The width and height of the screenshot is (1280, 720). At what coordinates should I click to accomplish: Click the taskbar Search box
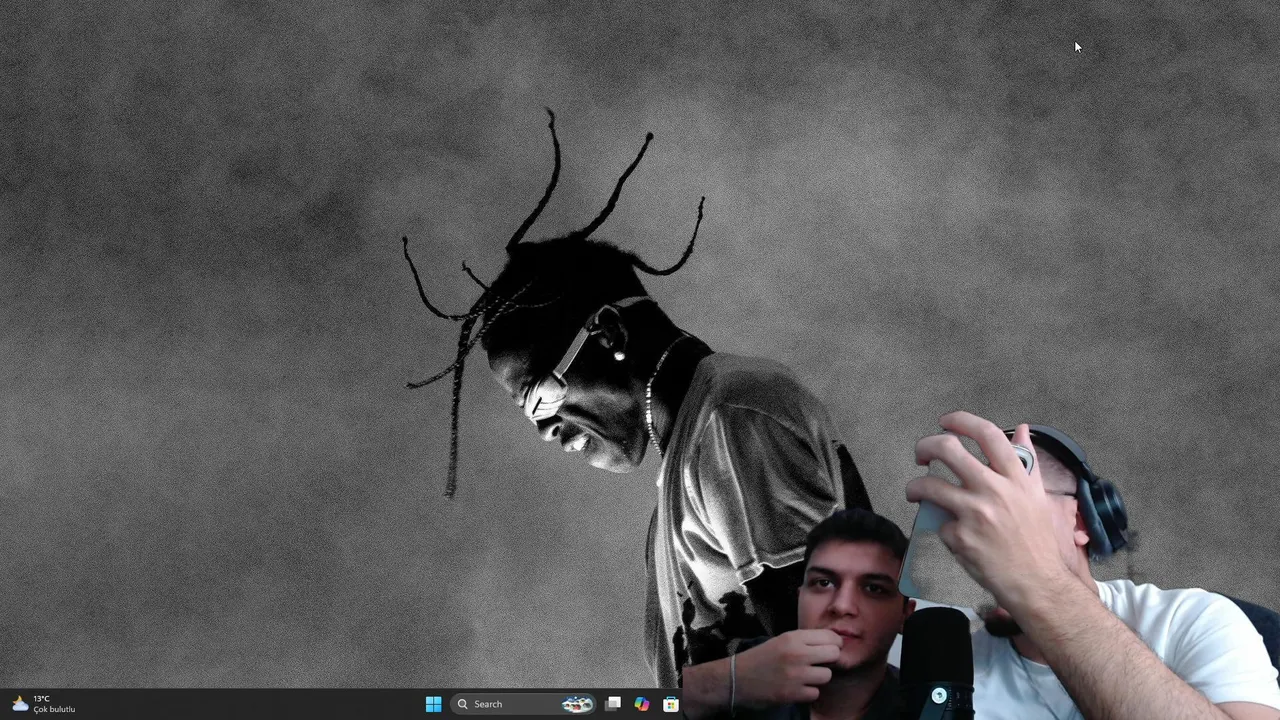(522, 704)
